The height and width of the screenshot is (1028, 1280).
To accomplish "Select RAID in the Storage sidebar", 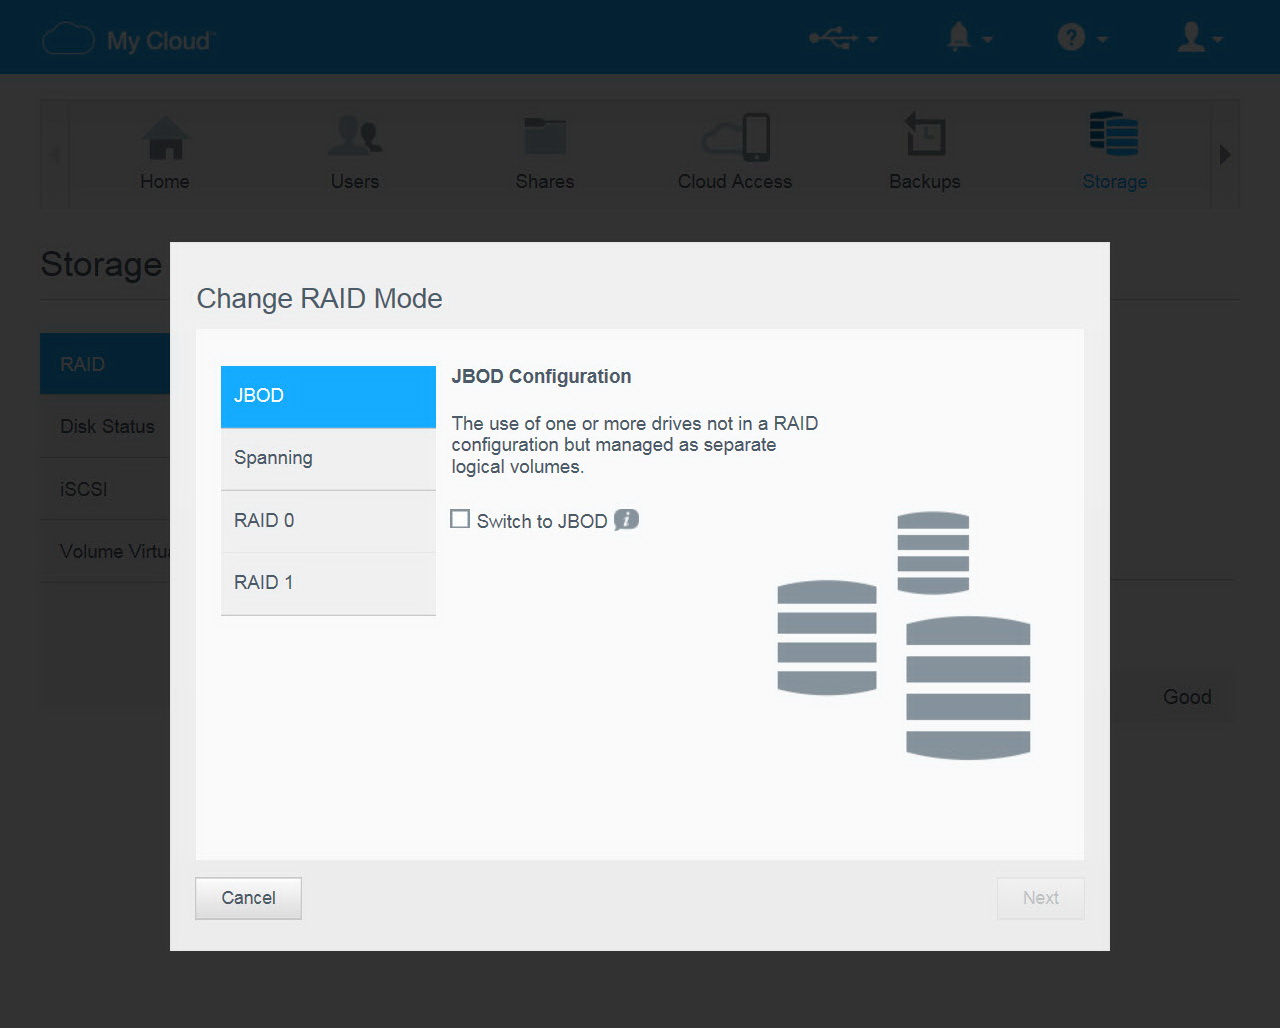I will pos(105,364).
